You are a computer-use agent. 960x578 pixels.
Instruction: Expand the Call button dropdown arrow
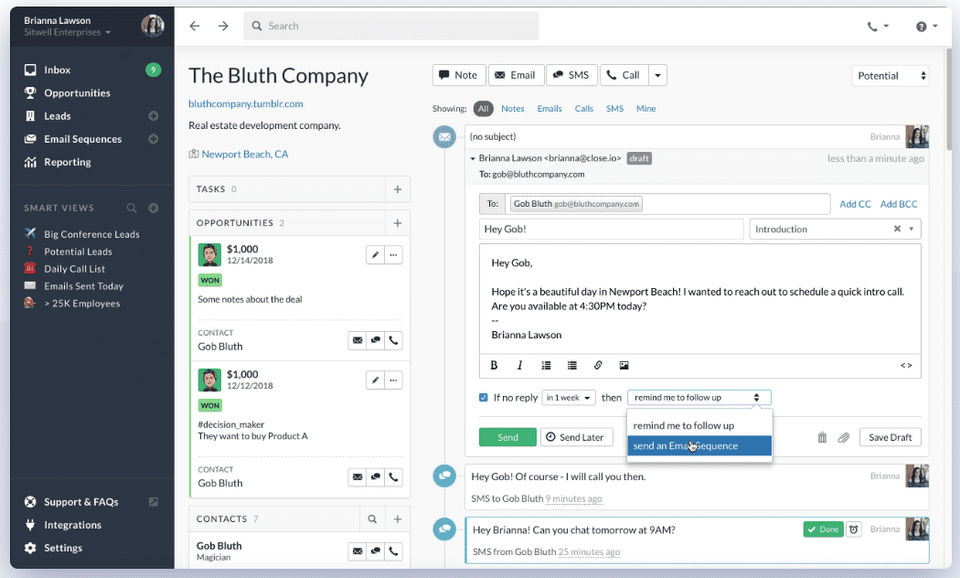658,75
